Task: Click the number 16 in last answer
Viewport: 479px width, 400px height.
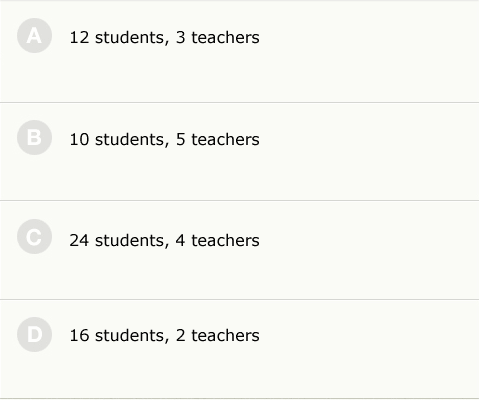Action: pyautogui.click(x=79, y=335)
